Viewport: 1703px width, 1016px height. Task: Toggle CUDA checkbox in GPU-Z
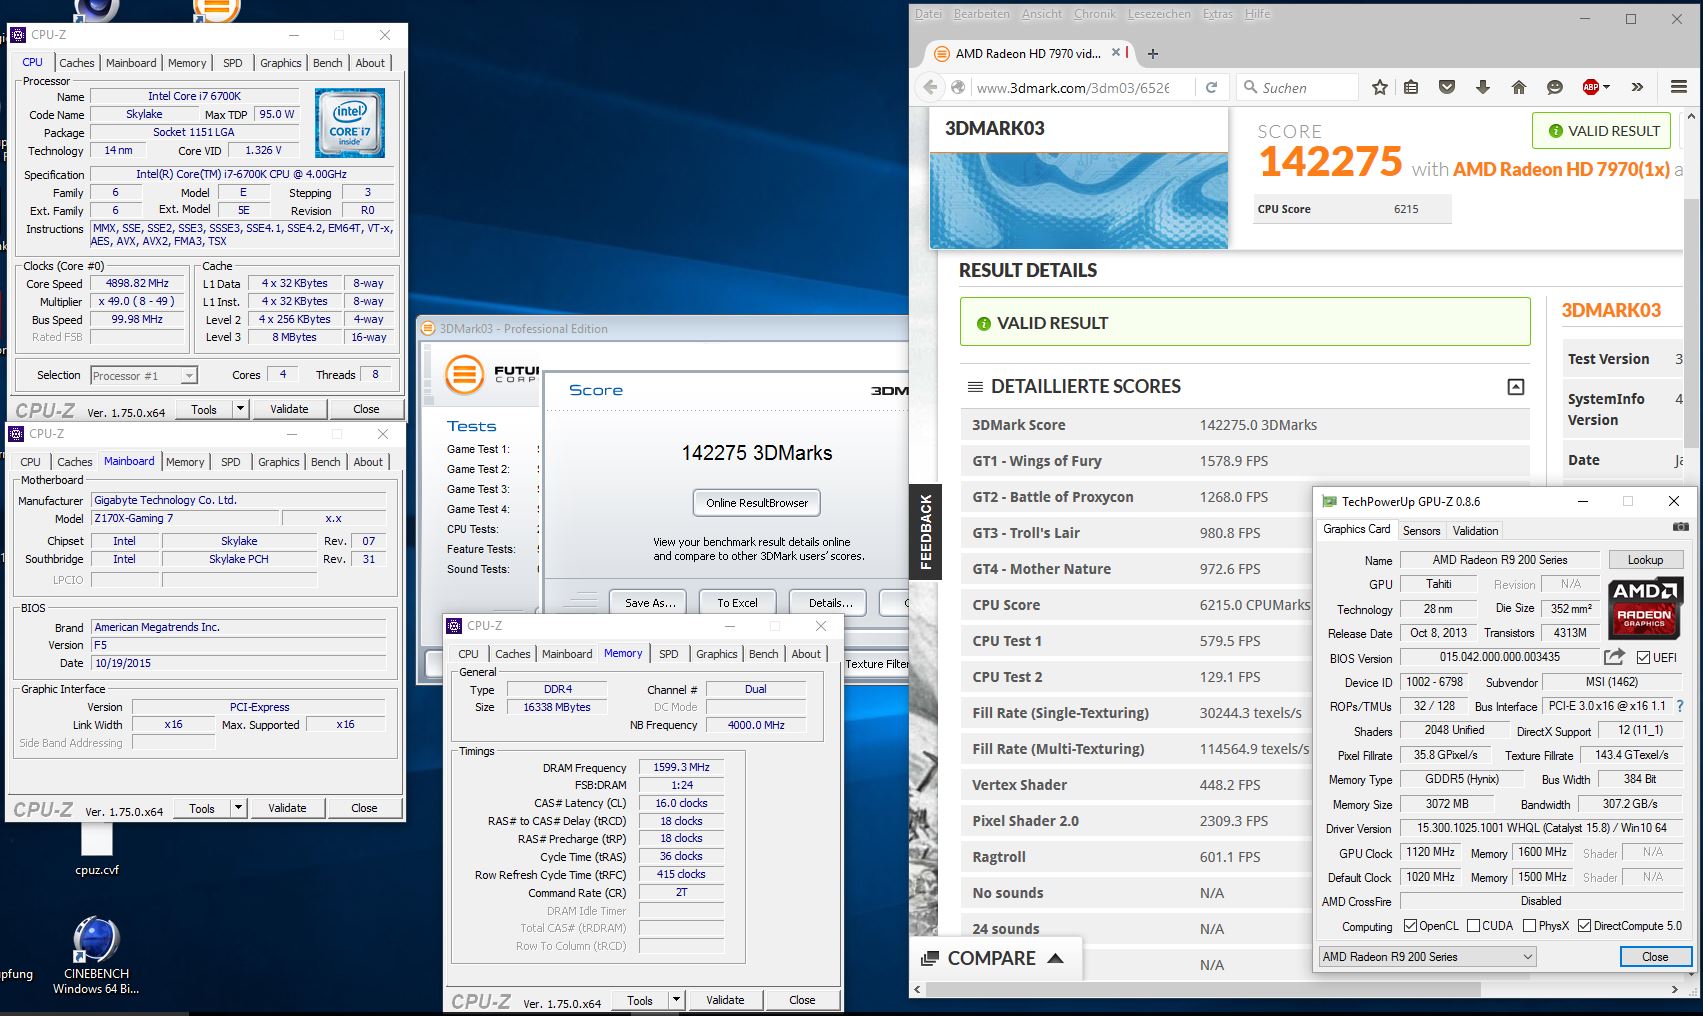pyautogui.click(x=1473, y=926)
